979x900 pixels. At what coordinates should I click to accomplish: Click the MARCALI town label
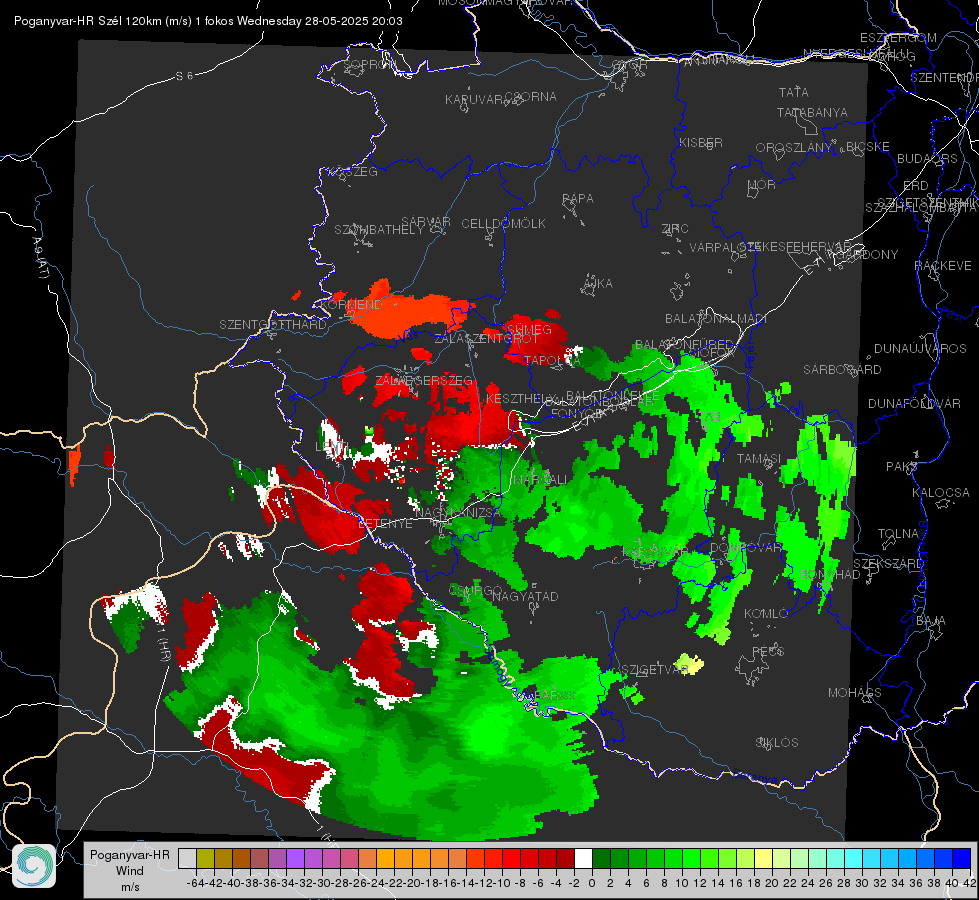539,480
